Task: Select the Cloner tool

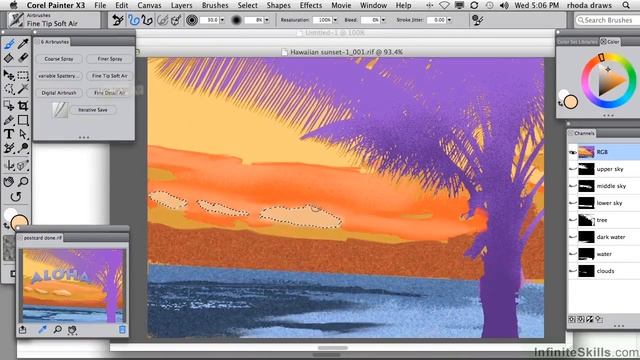Action: click(x=9, y=148)
